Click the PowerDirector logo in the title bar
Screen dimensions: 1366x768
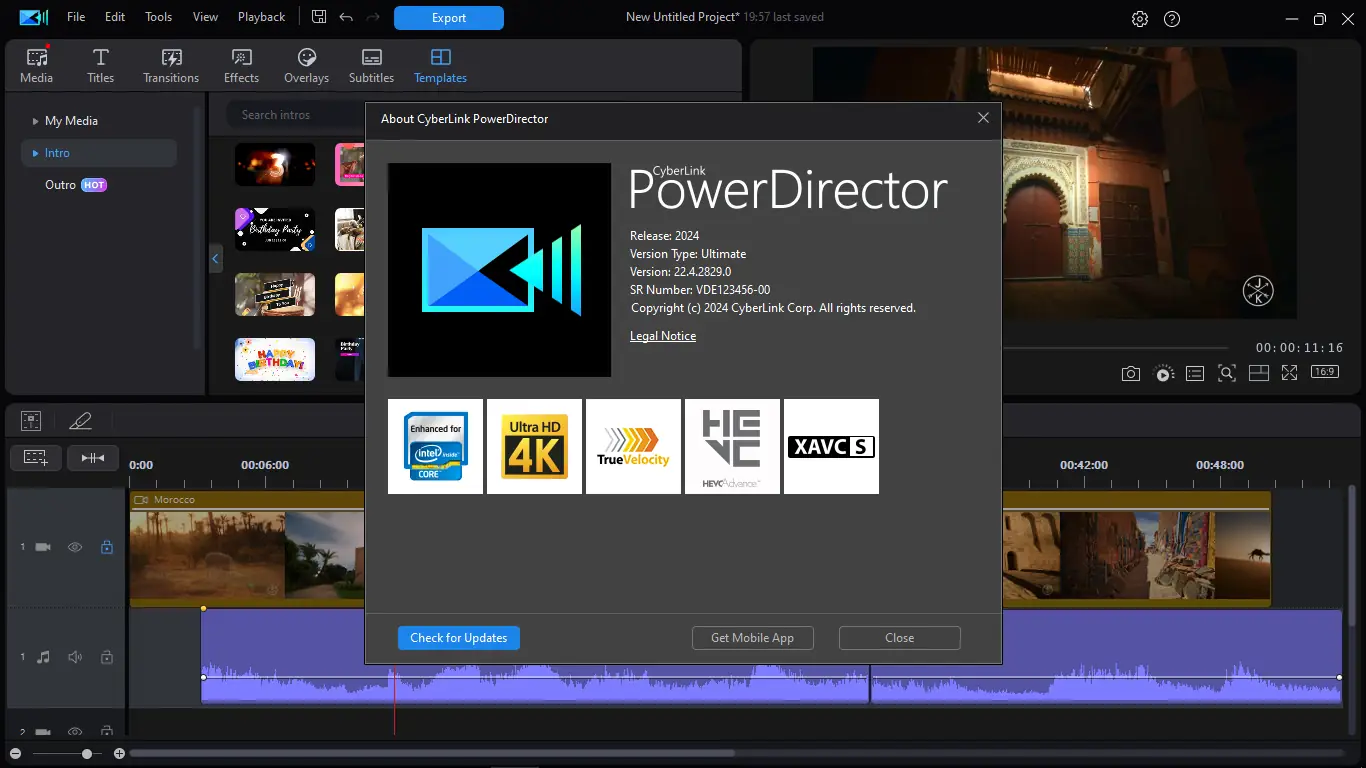pos(33,17)
